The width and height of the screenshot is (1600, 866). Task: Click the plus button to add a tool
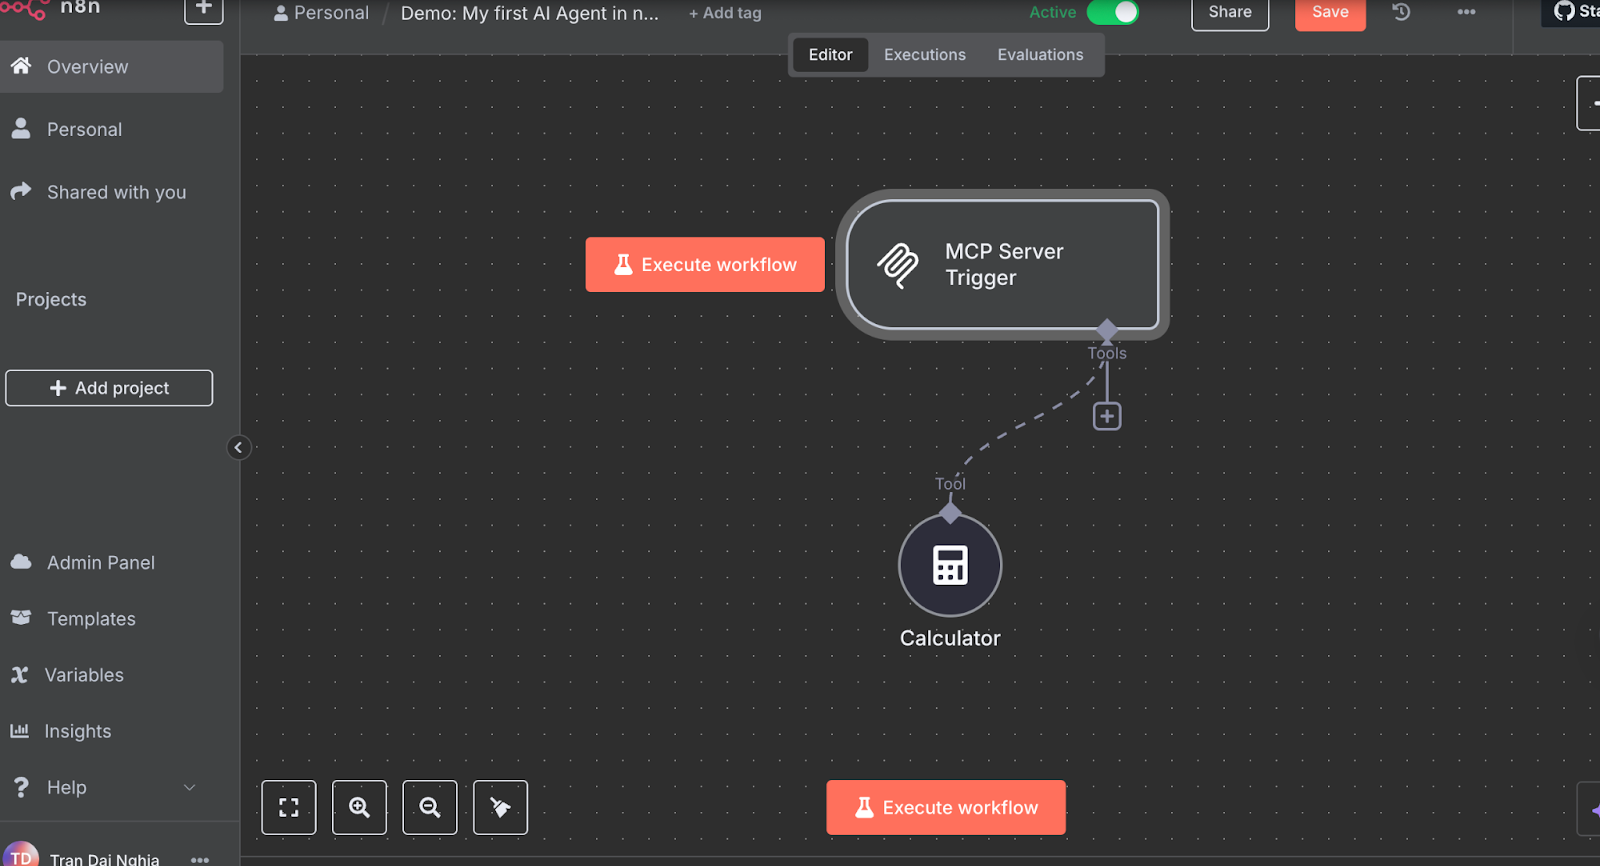[x=1107, y=416]
